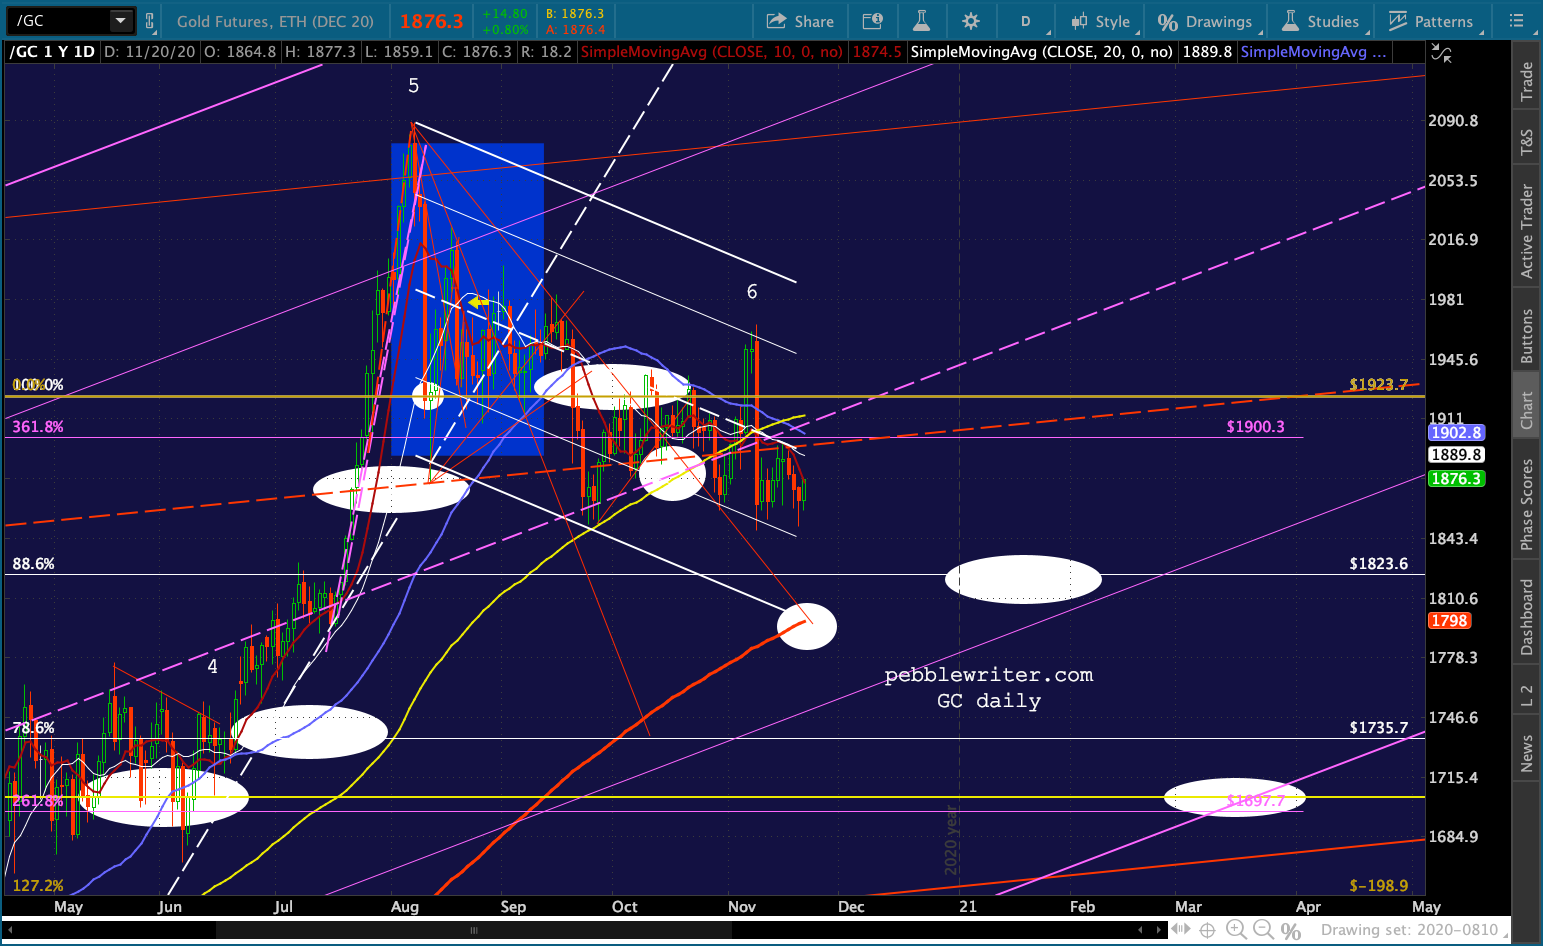The width and height of the screenshot is (1543, 946).
Task: Click the zoom out magnifier icon
Action: tap(1265, 931)
